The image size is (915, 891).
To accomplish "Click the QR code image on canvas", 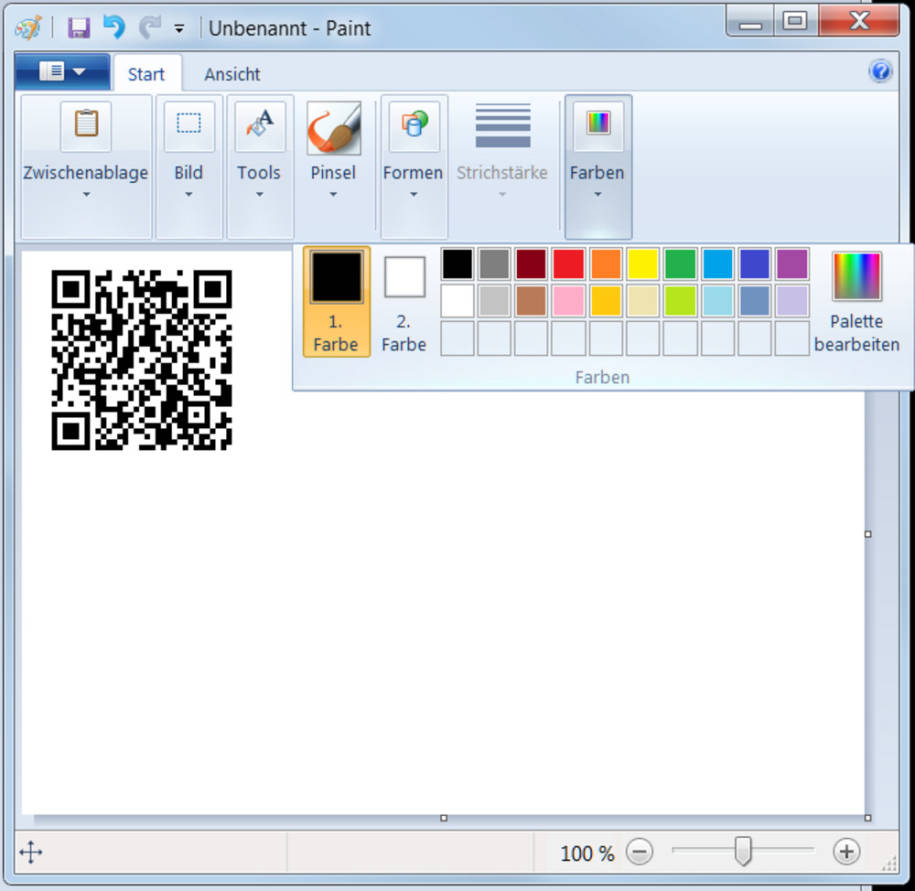I will click(142, 360).
